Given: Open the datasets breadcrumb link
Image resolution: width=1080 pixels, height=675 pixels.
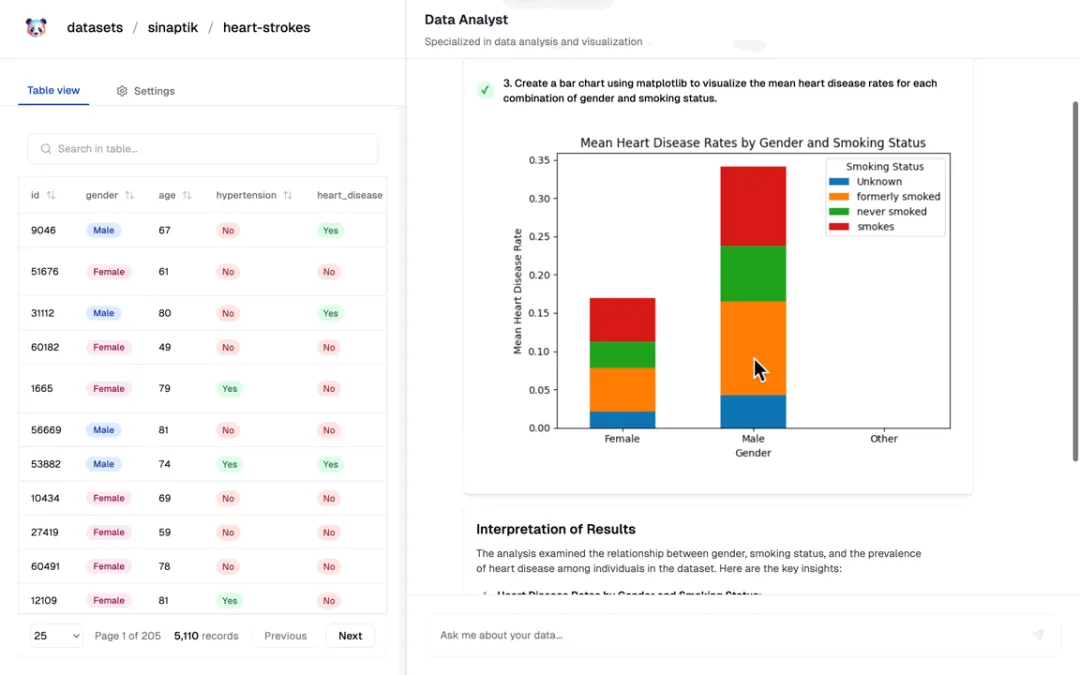Looking at the screenshot, I should click(95, 28).
